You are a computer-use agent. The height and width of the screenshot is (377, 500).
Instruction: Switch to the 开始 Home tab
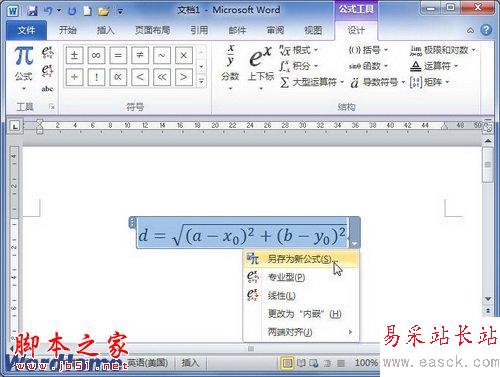click(68, 30)
